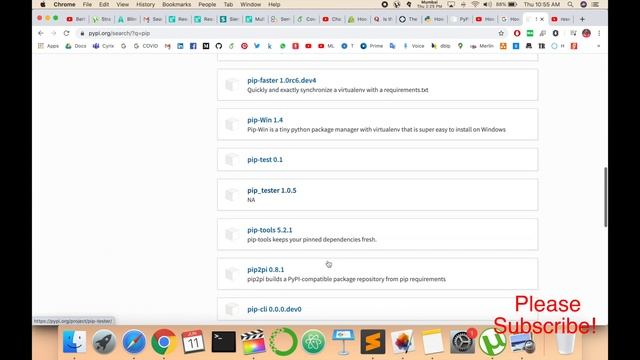Image resolution: width=640 pixels, height=360 pixels.
Task: Open the pip2pi 0.8.1 project
Action: (266, 269)
